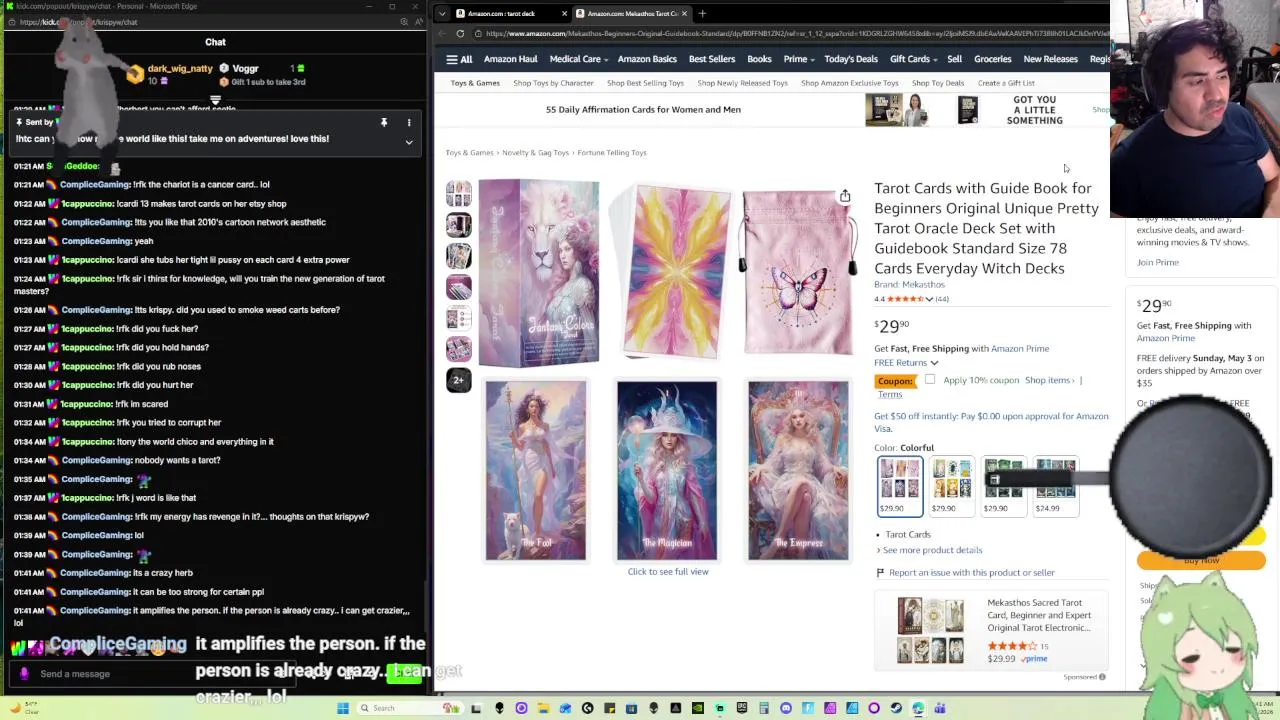Go to Amazon Haul
Screen dimensions: 1280x720
tap(510, 59)
